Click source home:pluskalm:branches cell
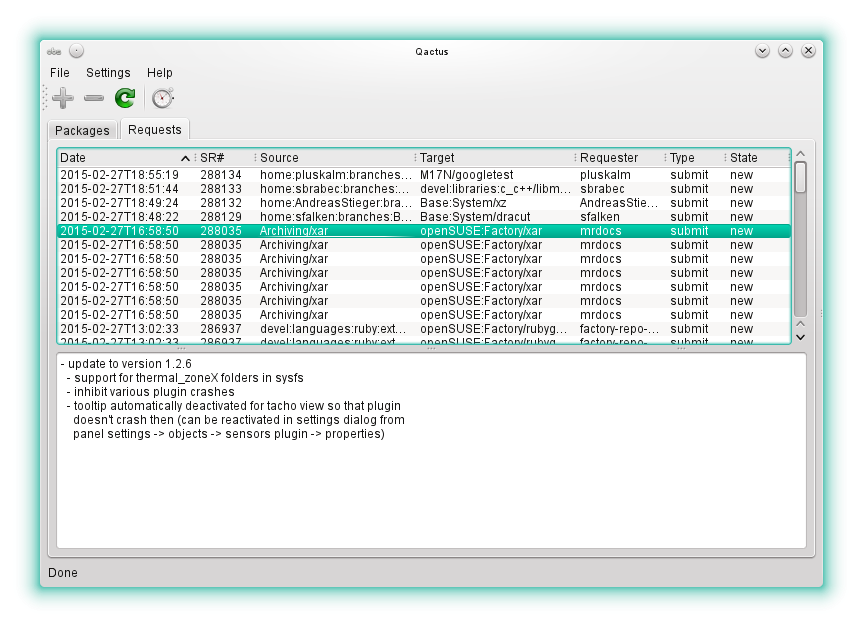Image resolution: width=863 pixels, height=627 pixels. 336,175
